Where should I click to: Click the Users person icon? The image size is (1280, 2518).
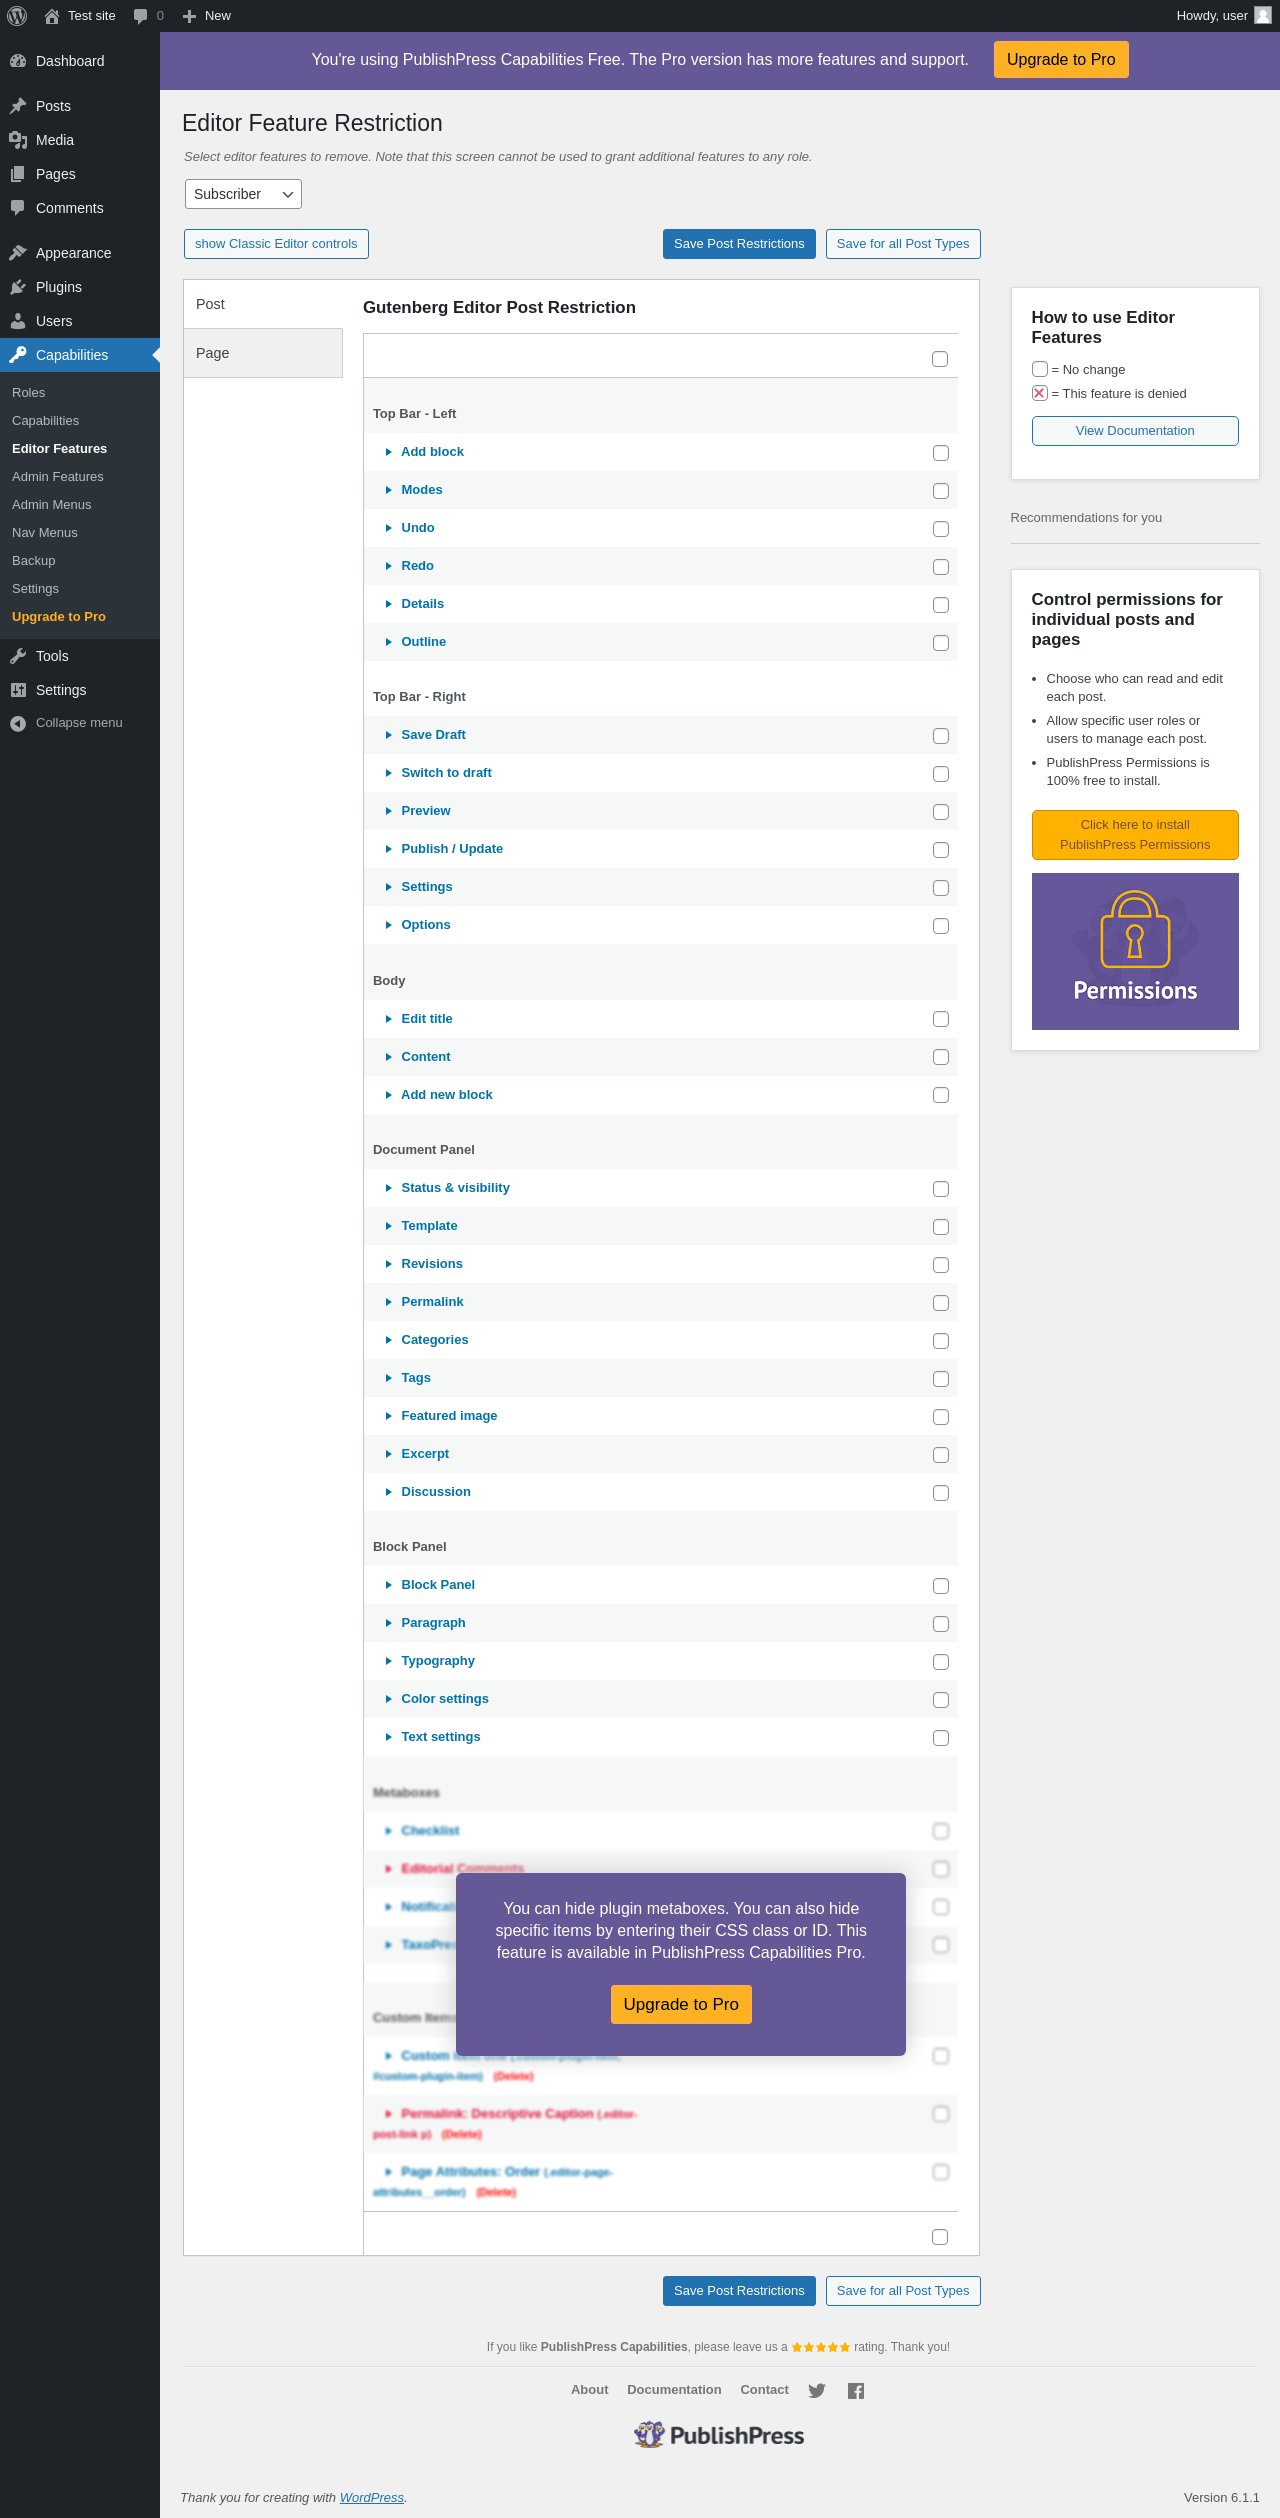[x=18, y=321]
